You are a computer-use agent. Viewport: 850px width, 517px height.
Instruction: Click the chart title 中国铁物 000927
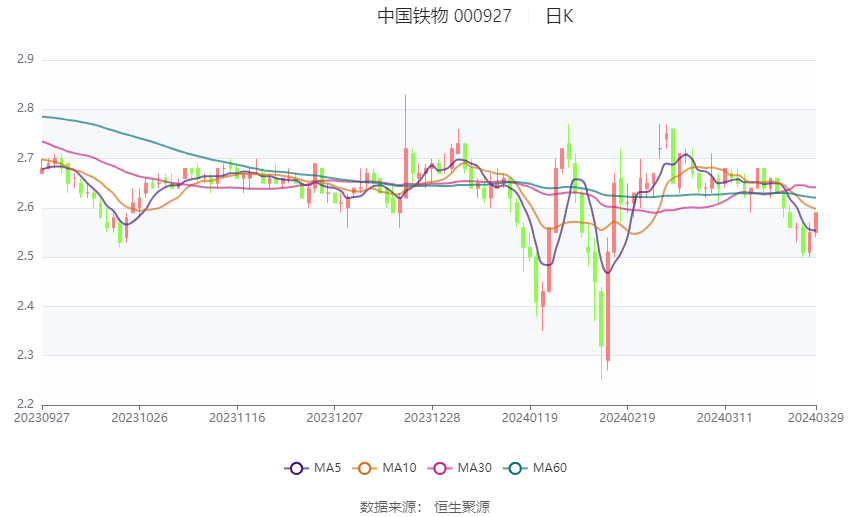[444, 16]
